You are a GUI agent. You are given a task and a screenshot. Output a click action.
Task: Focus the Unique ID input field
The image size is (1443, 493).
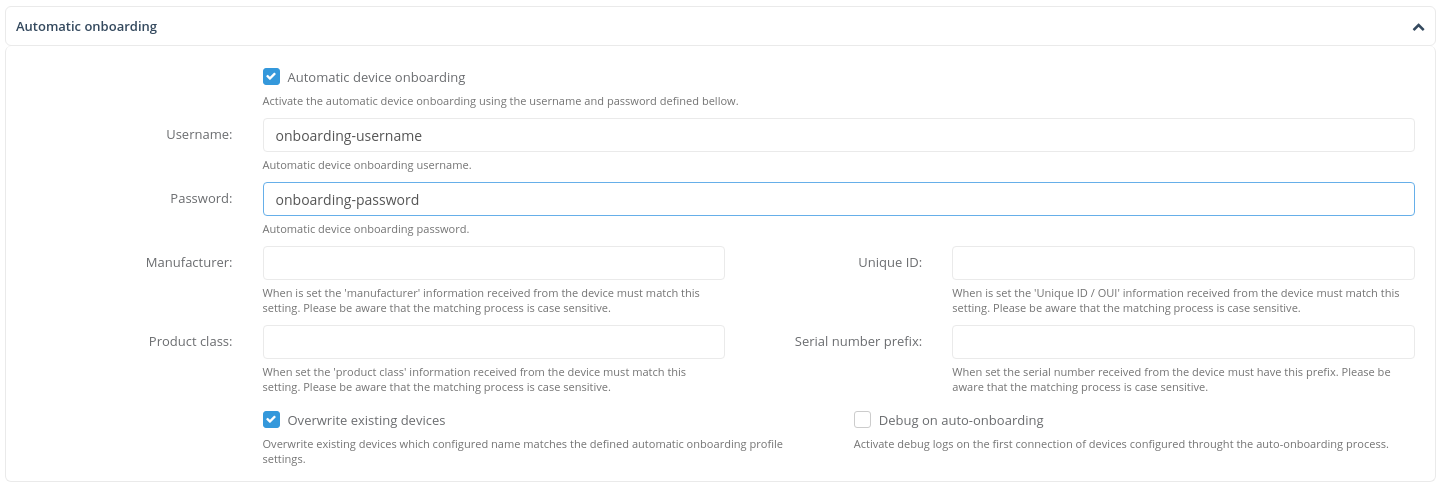point(1182,263)
